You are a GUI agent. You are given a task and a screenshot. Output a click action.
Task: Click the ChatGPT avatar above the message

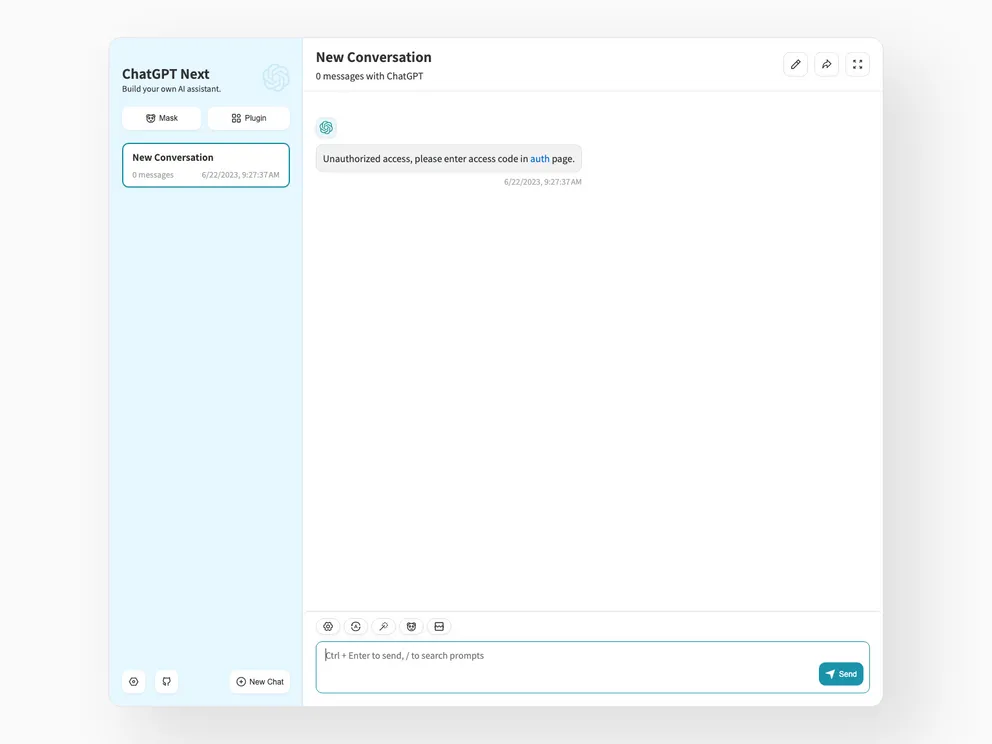[x=326, y=127]
